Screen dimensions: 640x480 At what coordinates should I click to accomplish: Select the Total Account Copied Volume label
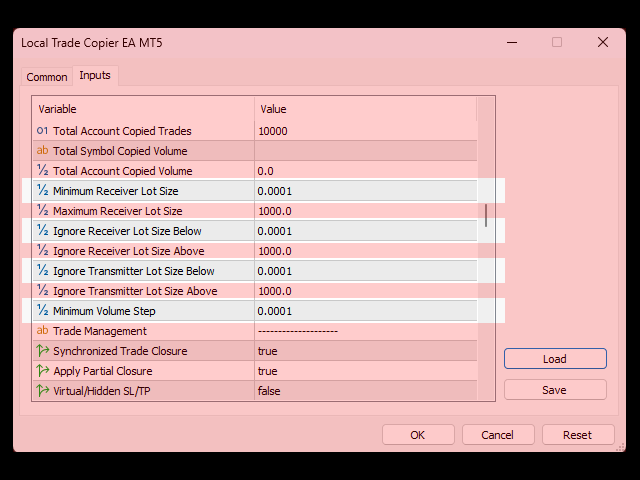tap(122, 171)
